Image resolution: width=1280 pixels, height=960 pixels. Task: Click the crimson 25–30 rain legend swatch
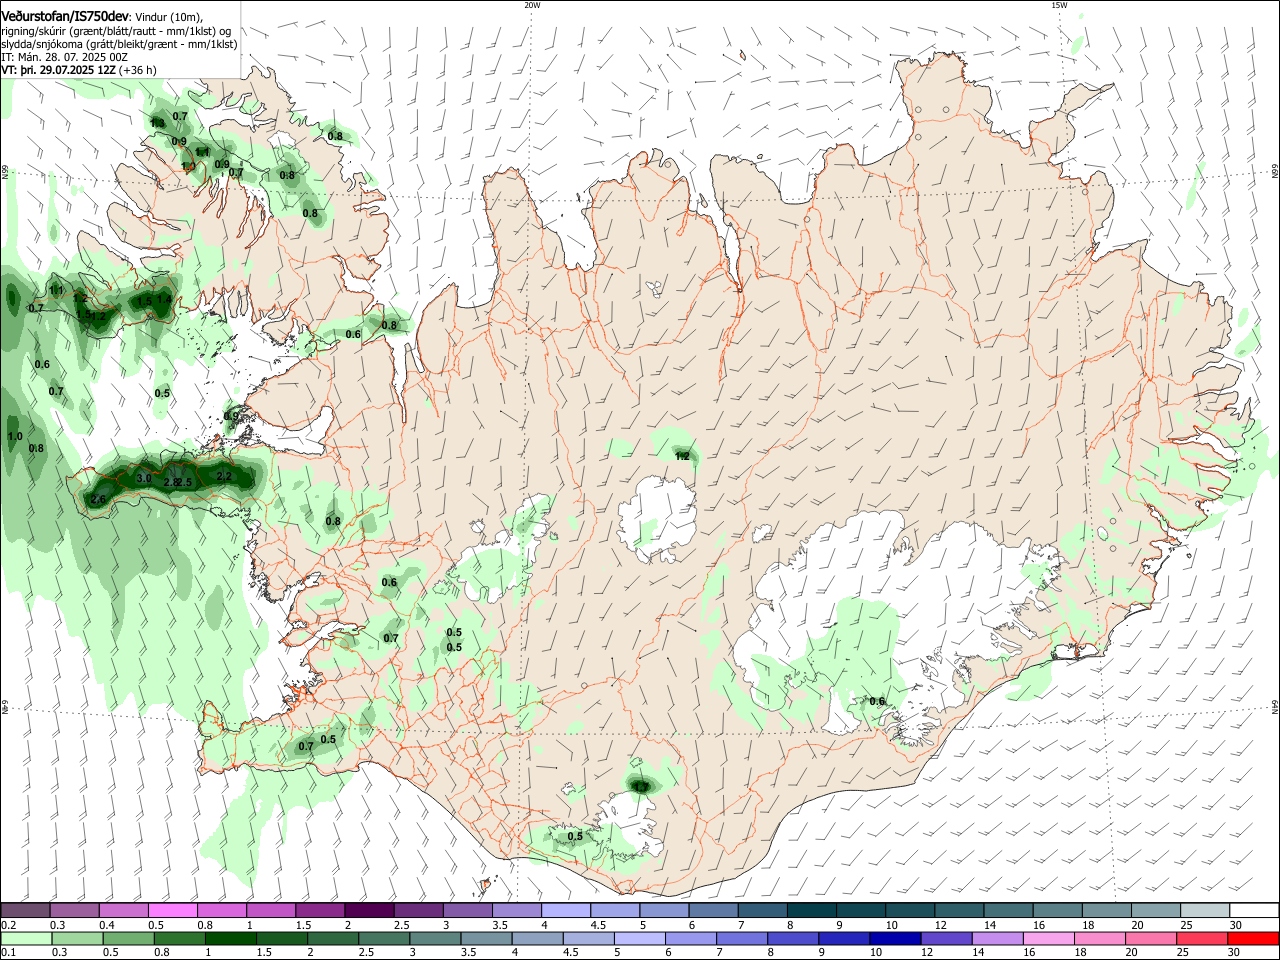1203,939
